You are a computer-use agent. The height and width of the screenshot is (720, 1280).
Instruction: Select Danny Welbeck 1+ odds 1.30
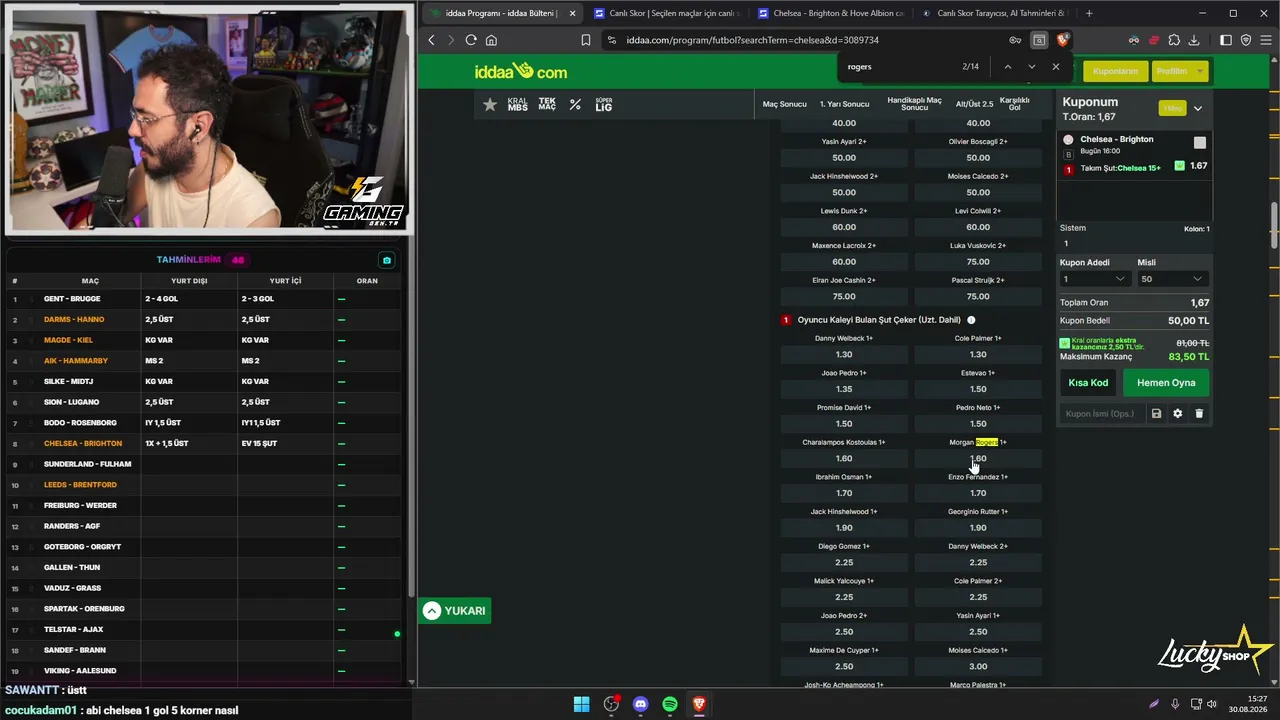pyautogui.click(x=844, y=355)
